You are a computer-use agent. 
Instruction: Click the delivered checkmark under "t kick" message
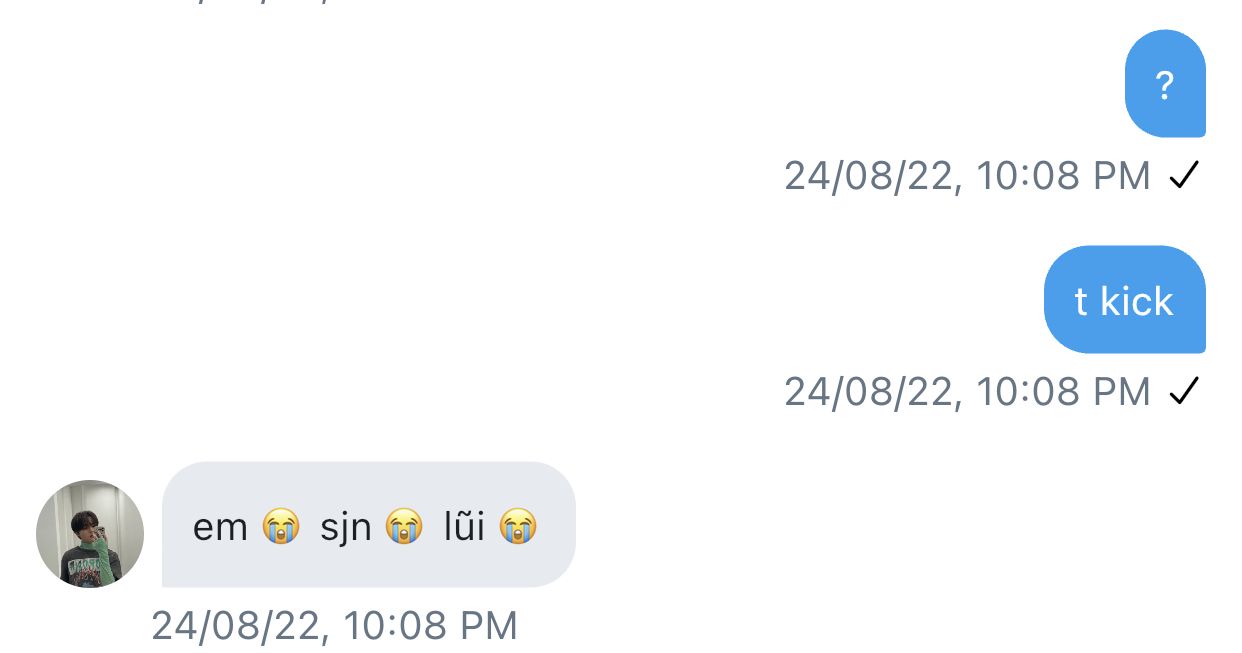[x=1183, y=392]
